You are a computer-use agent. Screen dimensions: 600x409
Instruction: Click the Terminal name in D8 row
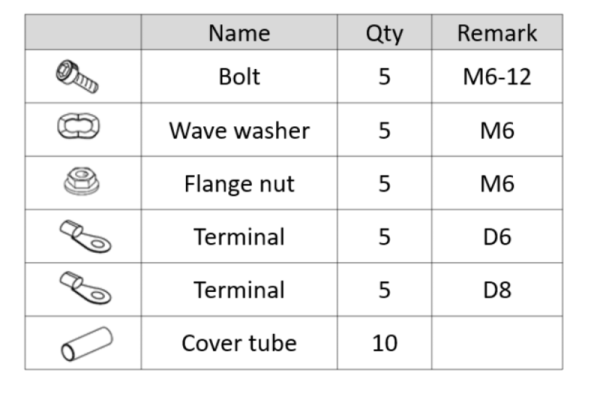pos(239,290)
